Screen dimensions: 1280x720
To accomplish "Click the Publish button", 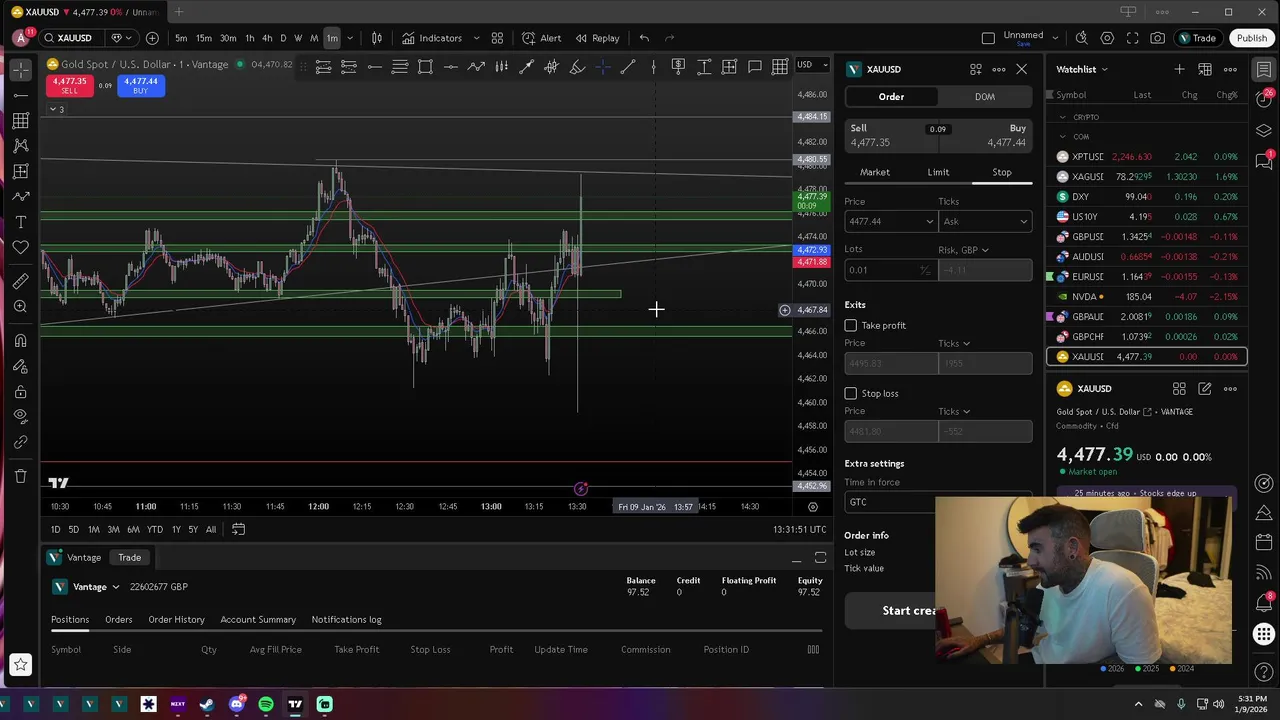I will (1251, 38).
